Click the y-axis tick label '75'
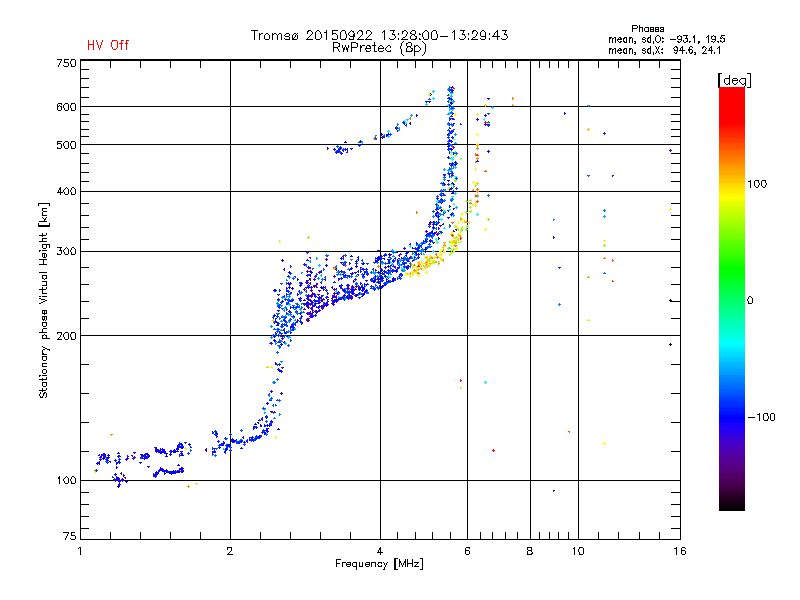 (70, 536)
